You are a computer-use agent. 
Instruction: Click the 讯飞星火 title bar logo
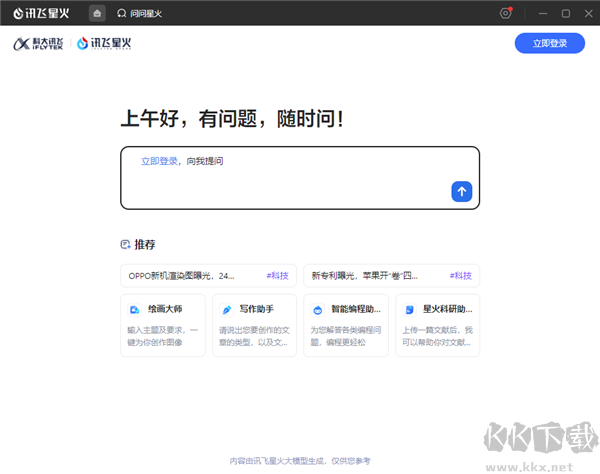[x=41, y=13]
